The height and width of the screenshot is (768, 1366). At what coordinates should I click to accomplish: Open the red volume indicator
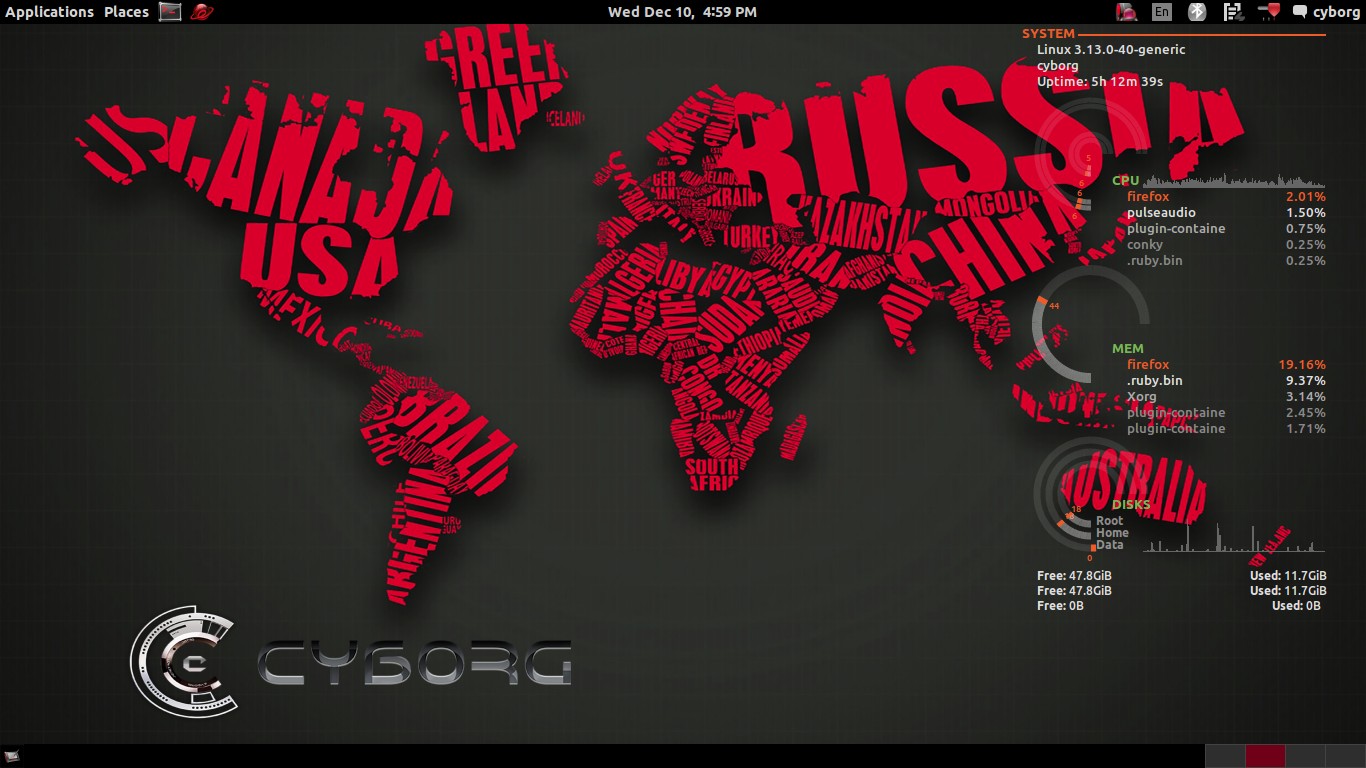click(1269, 12)
